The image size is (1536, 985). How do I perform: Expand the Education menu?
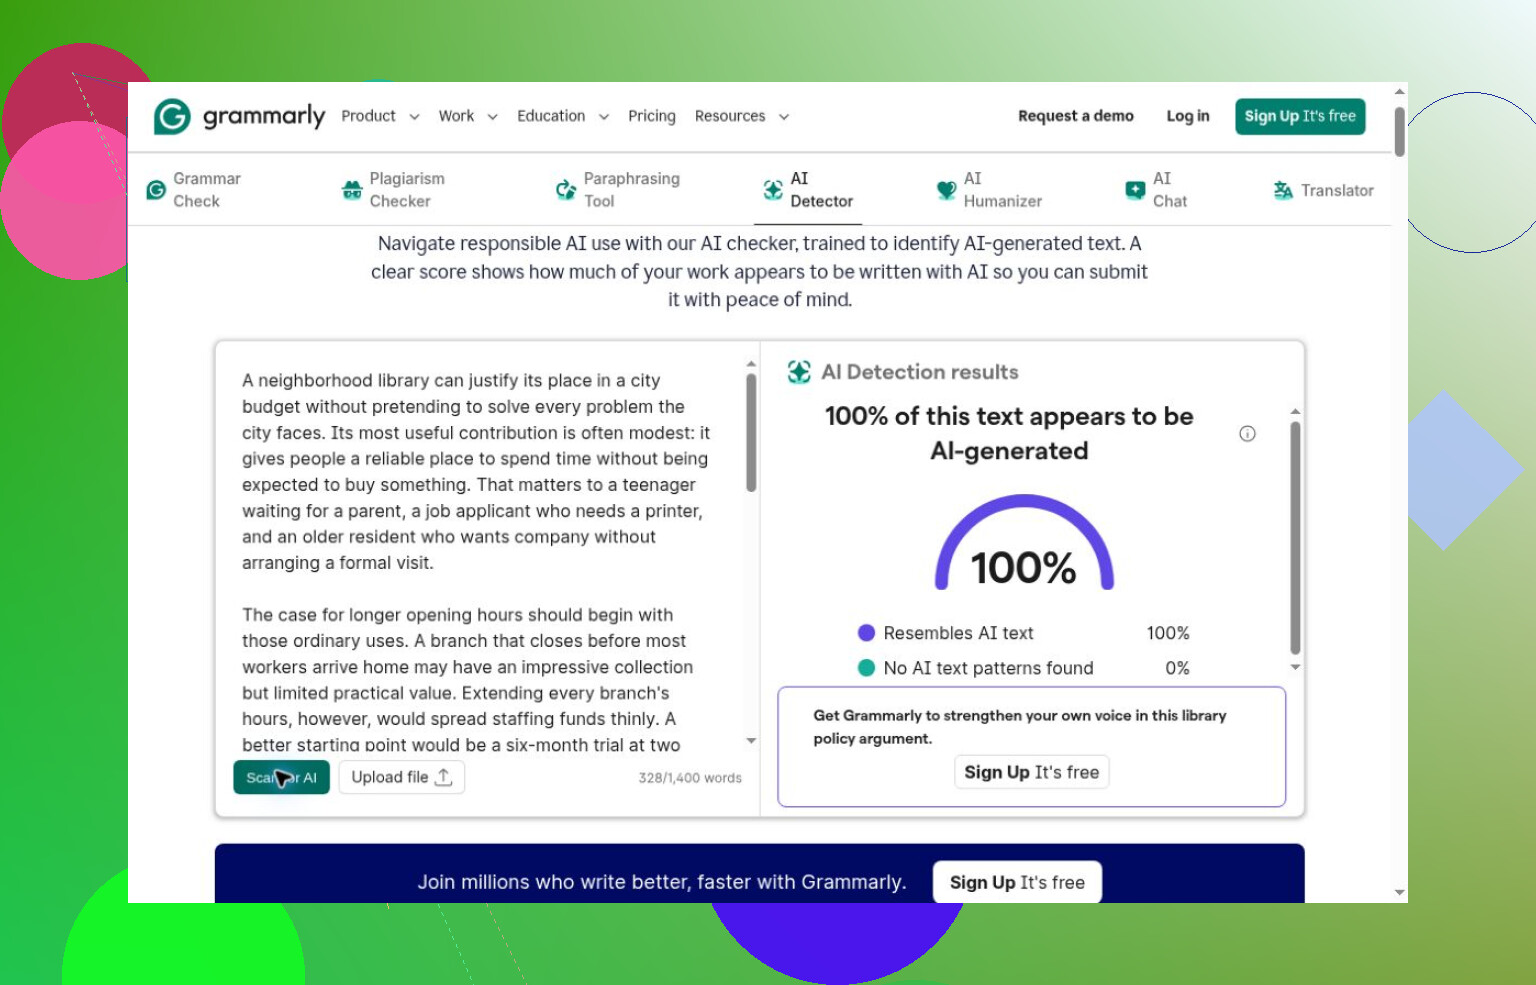click(x=563, y=116)
